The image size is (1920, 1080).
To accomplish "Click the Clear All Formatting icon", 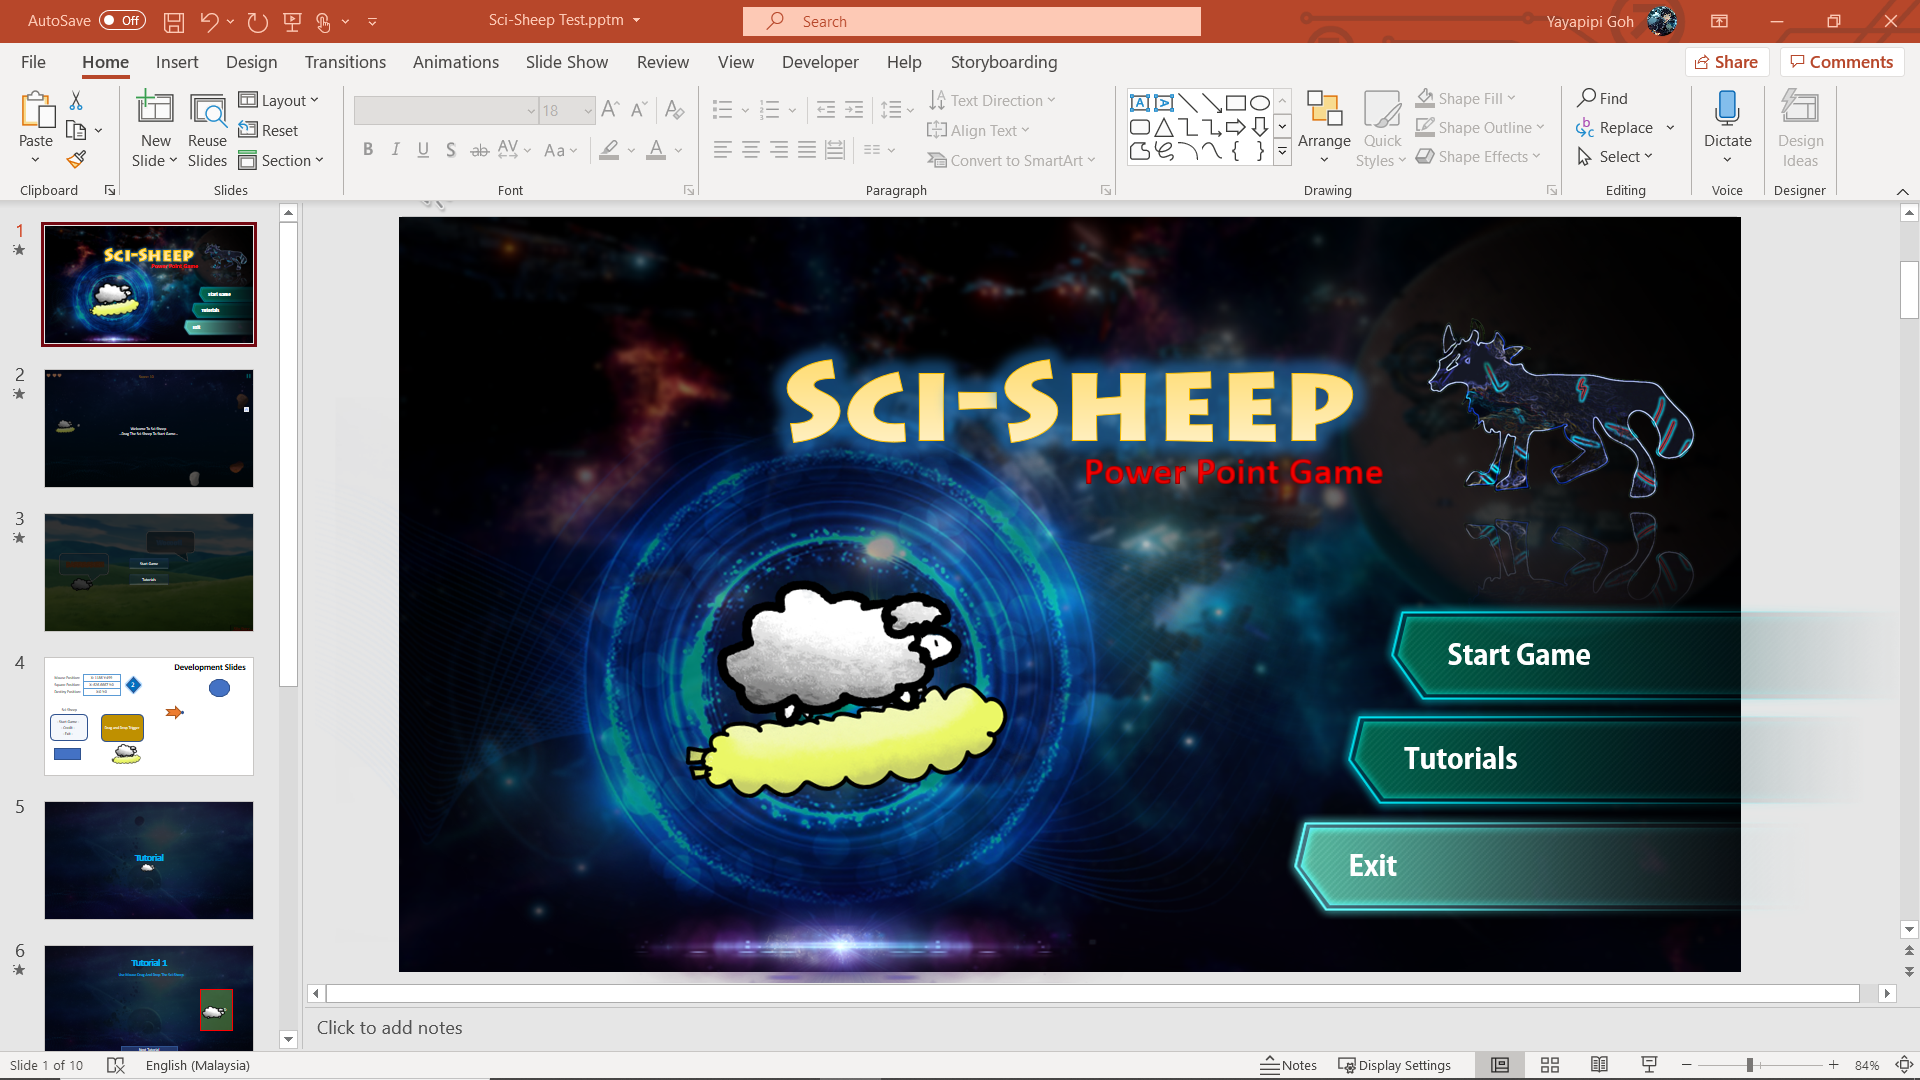I will pyautogui.click(x=675, y=110).
